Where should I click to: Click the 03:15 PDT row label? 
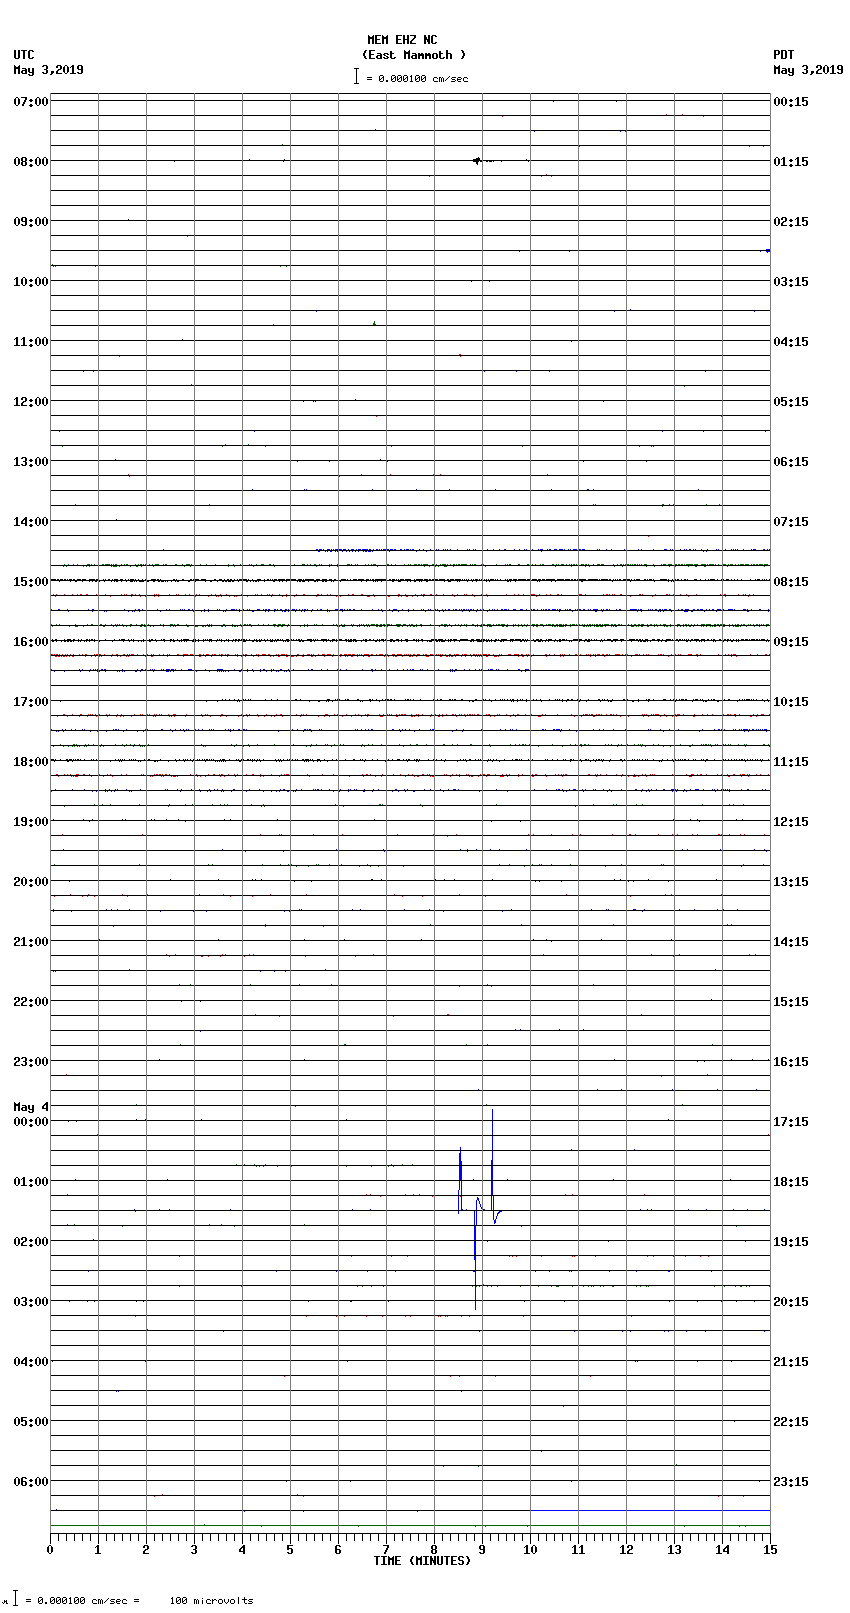tap(791, 282)
